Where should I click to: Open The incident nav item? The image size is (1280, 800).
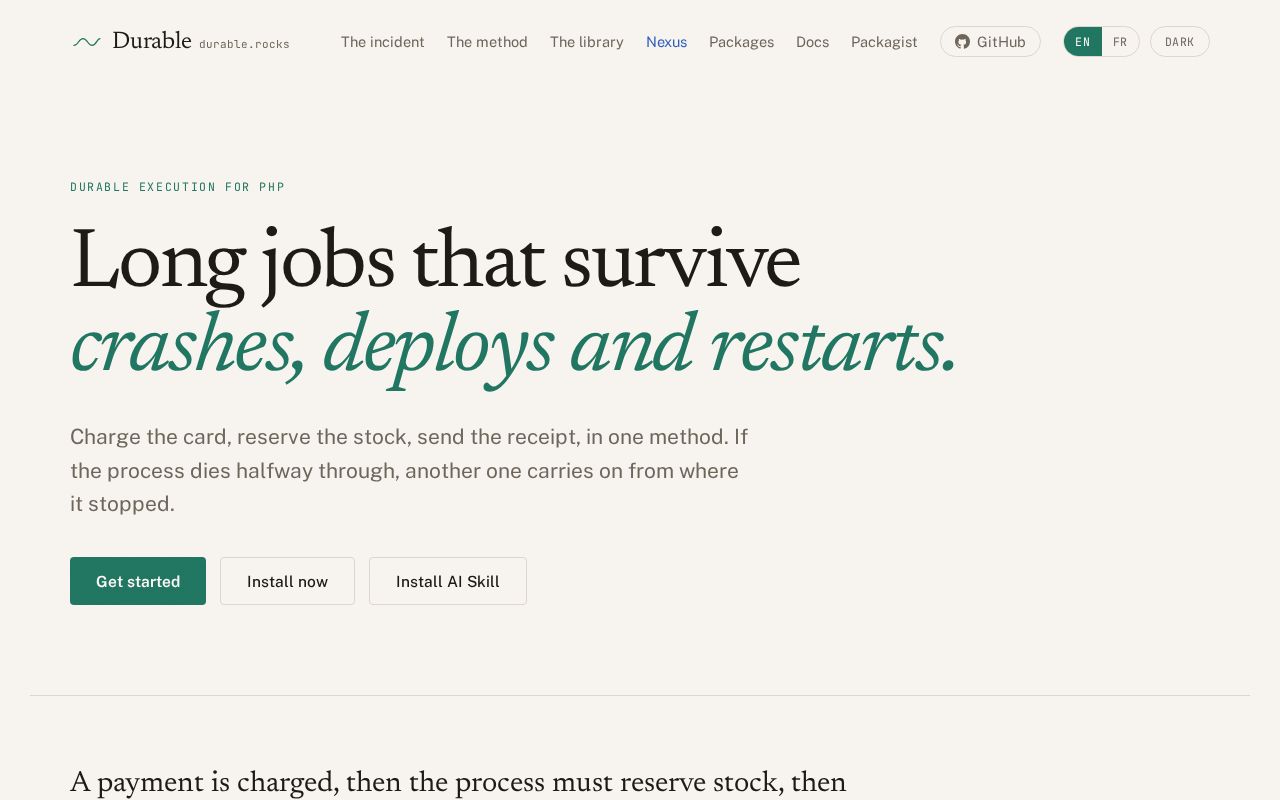pyautogui.click(x=382, y=42)
